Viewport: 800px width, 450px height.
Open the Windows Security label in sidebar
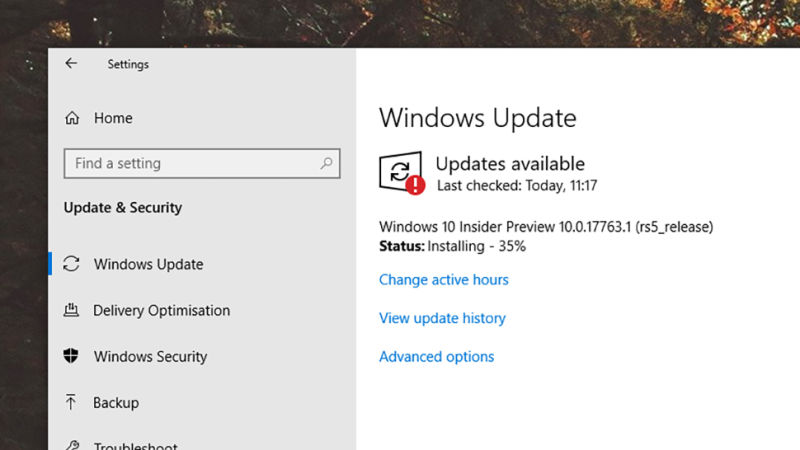(x=150, y=356)
